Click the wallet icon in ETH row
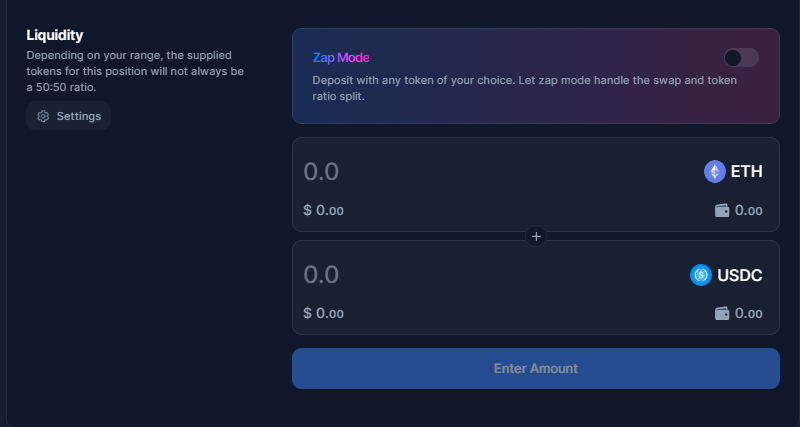The image size is (800, 427). tap(722, 211)
